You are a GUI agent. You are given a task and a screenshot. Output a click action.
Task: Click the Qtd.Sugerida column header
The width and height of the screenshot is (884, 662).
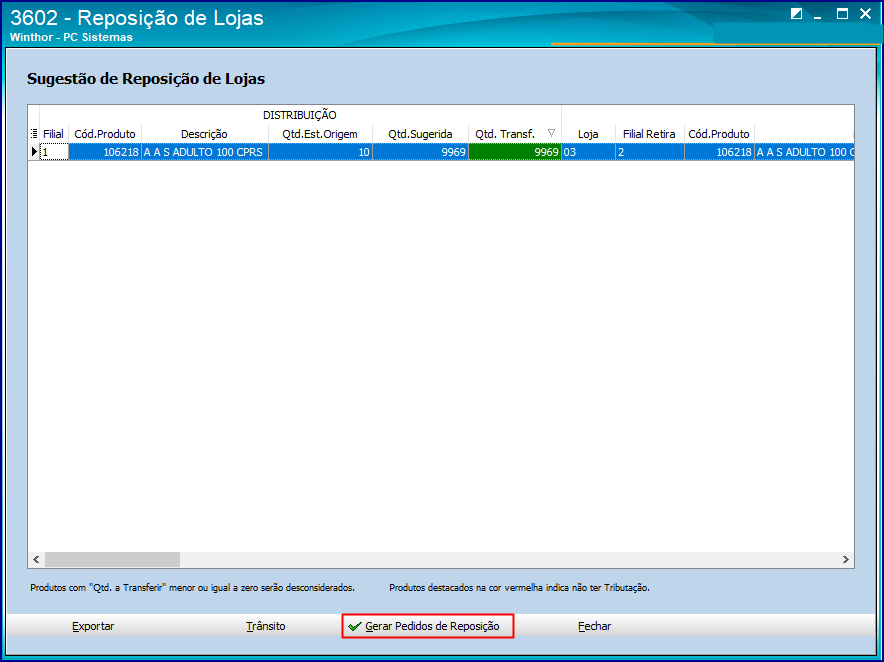[x=420, y=134]
